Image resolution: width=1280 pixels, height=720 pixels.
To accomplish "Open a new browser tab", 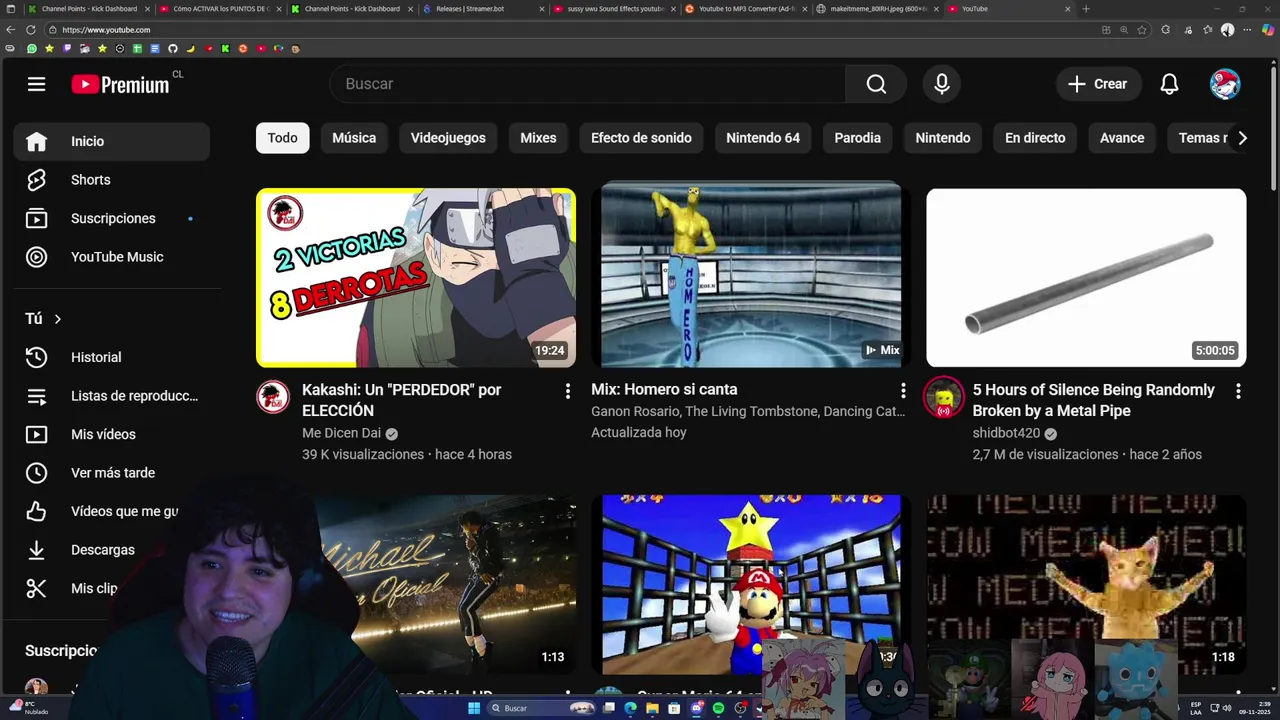I will 1086,9.
